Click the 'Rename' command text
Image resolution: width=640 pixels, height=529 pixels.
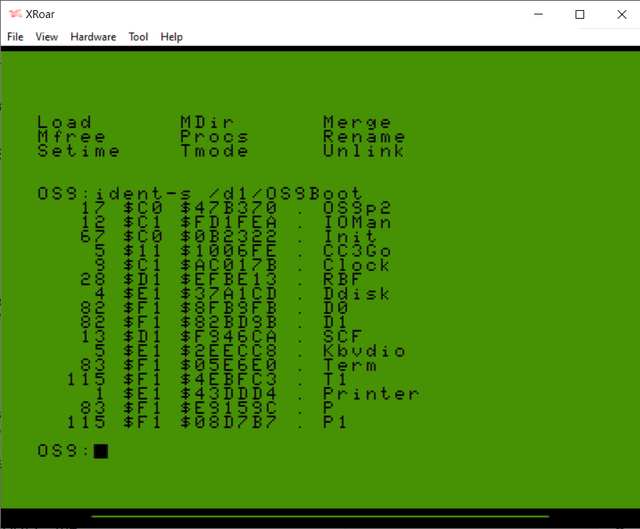click(364, 136)
